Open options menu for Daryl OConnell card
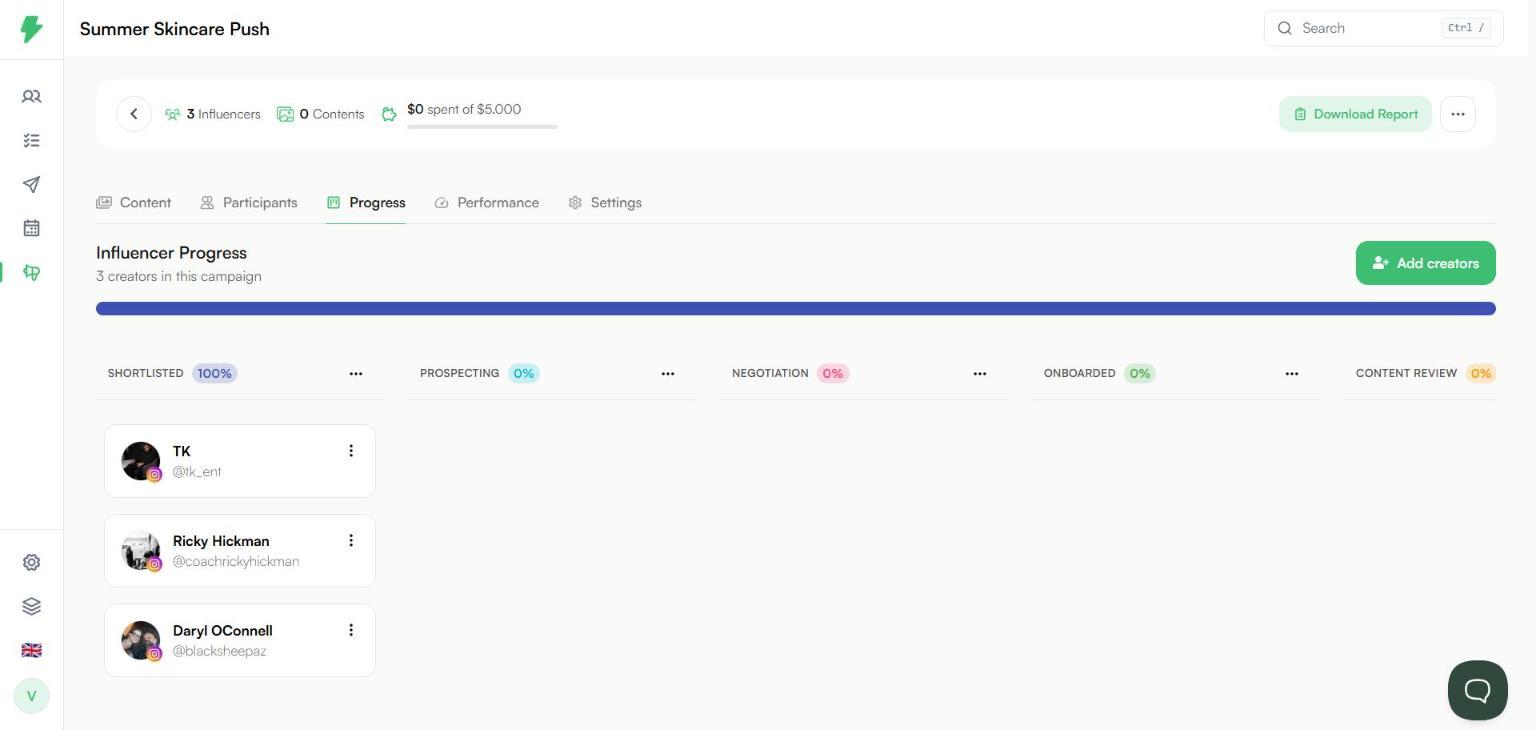The height and width of the screenshot is (730, 1536). pyautogui.click(x=351, y=630)
